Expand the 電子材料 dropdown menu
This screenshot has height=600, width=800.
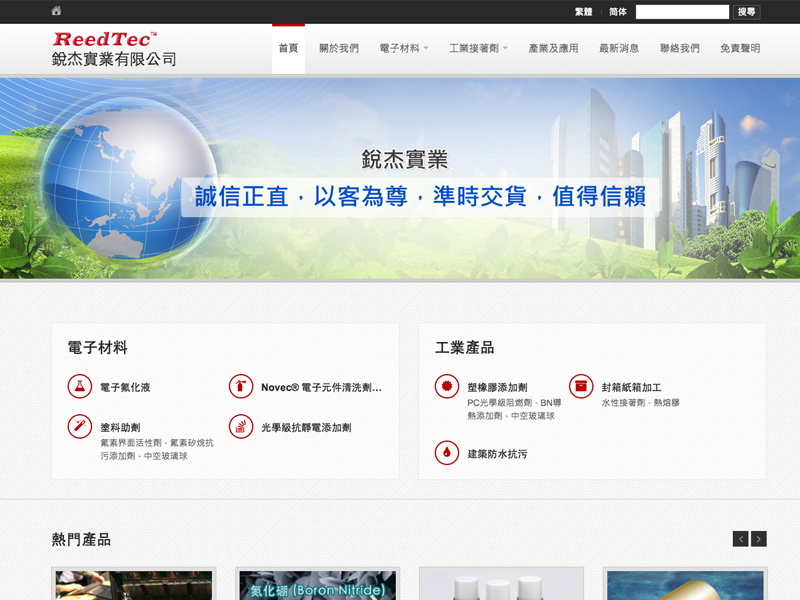pos(400,47)
